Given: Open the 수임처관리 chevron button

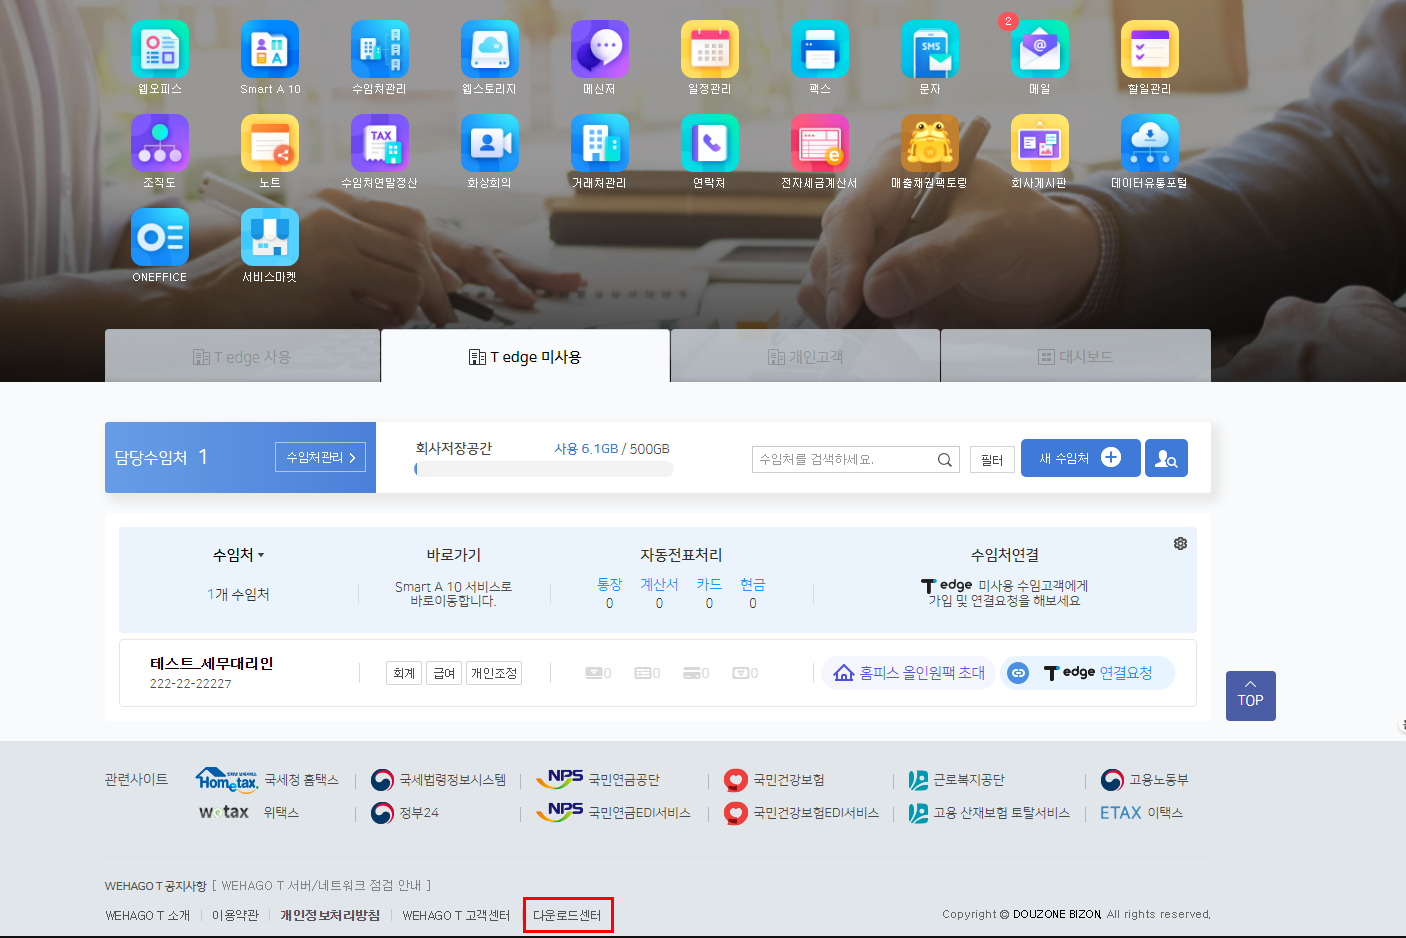Looking at the screenshot, I should tap(320, 457).
